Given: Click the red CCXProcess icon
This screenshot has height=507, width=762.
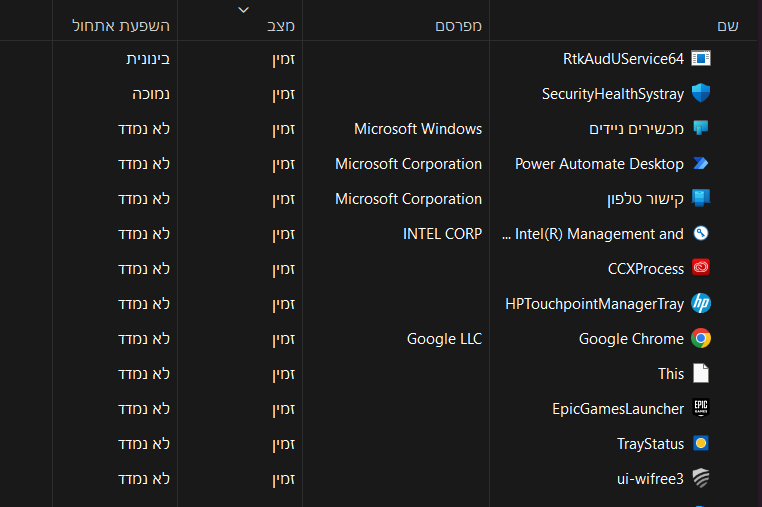Looking at the screenshot, I should [x=701, y=269].
